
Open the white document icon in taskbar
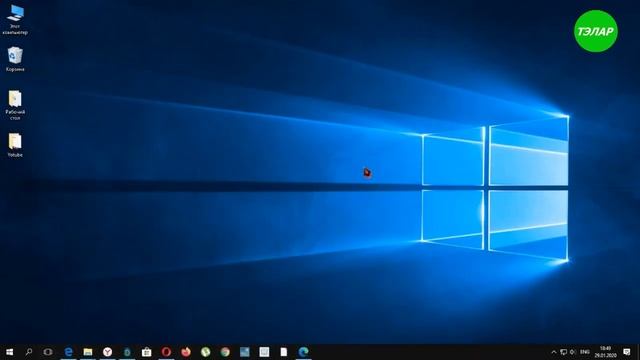284,352
